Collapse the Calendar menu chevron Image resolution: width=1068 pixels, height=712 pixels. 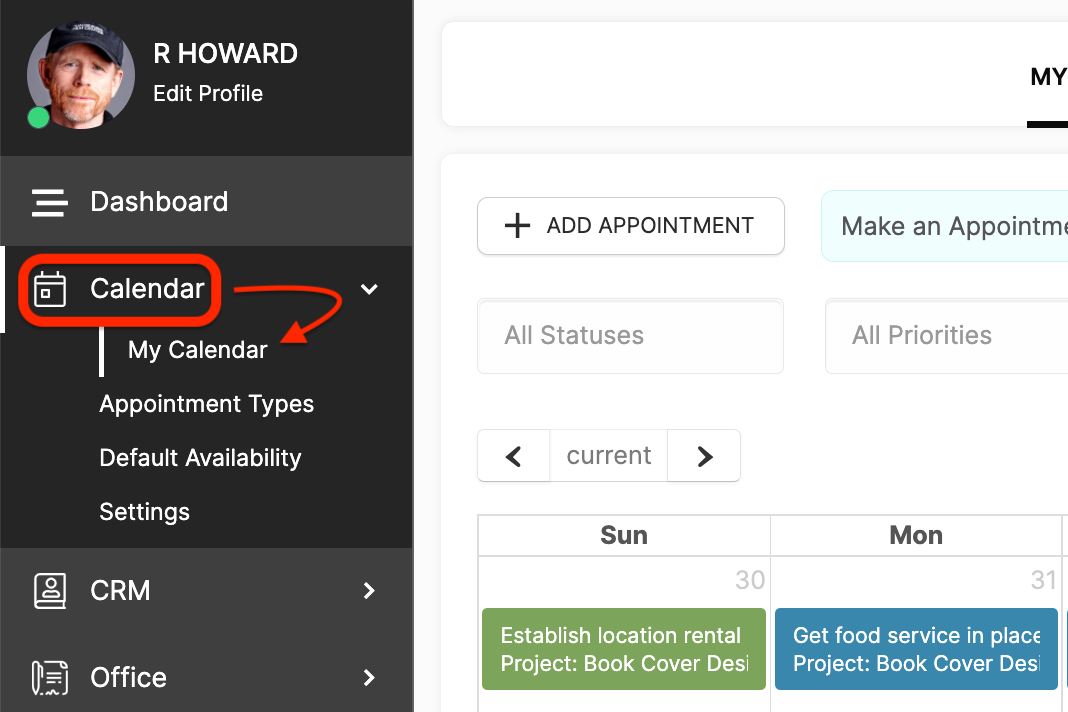point(369,290)
